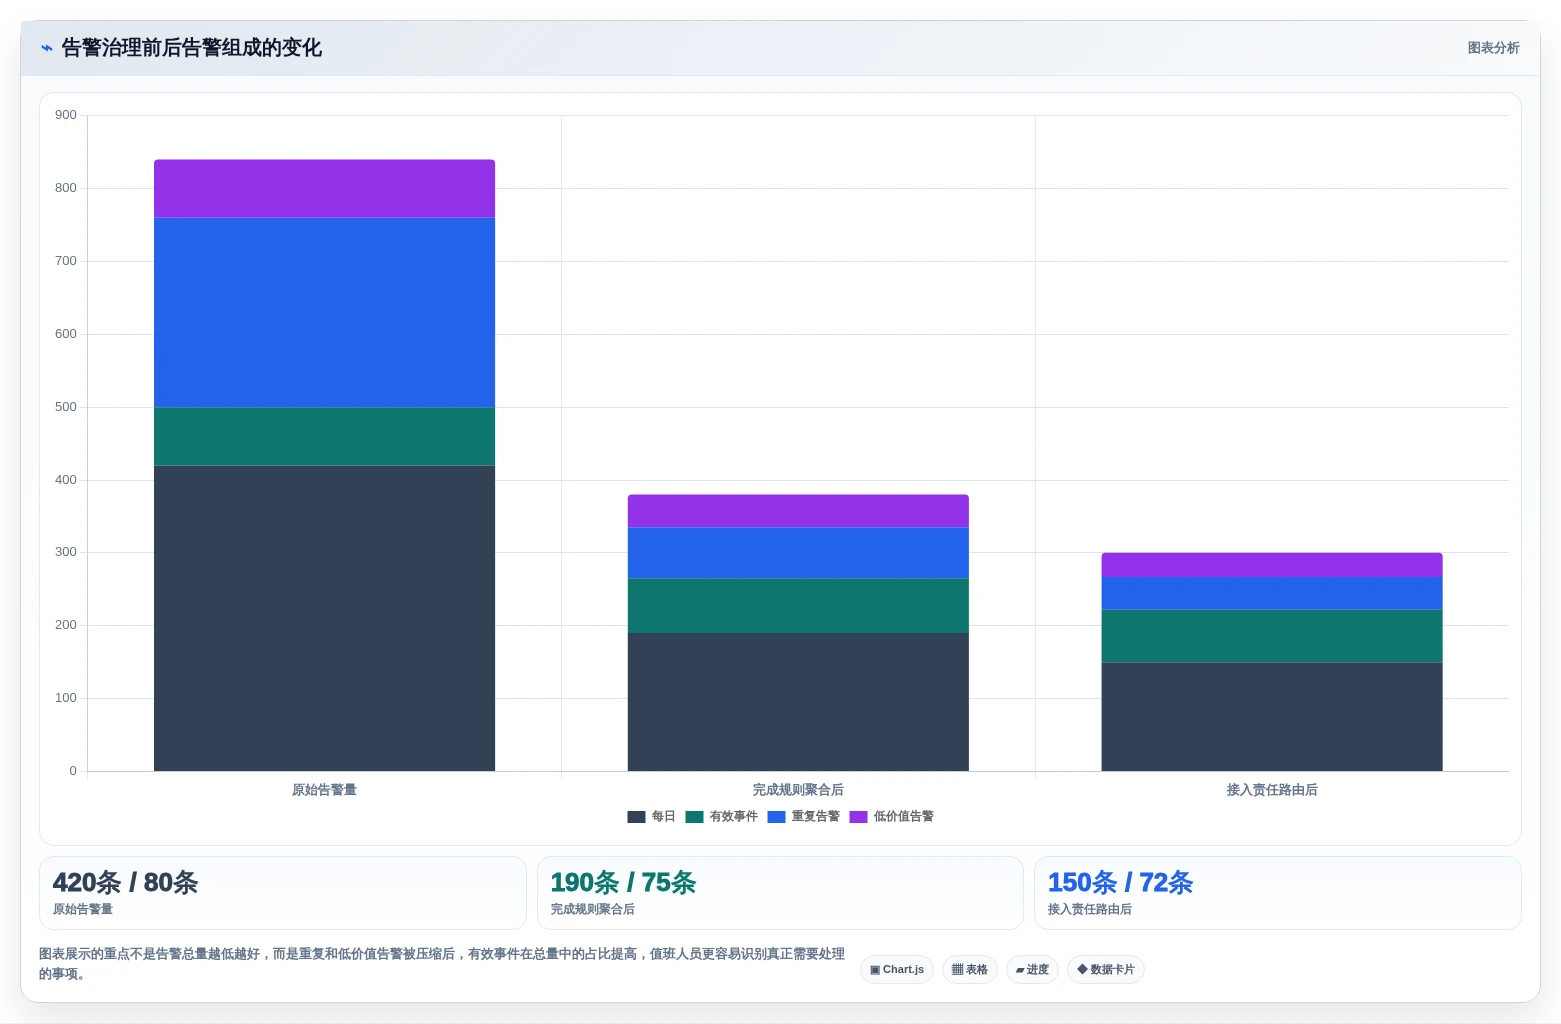Click the 原始告警量 caption inside the first card
The height and width of the screenshot is (1024, 1561).
(83, 910)
